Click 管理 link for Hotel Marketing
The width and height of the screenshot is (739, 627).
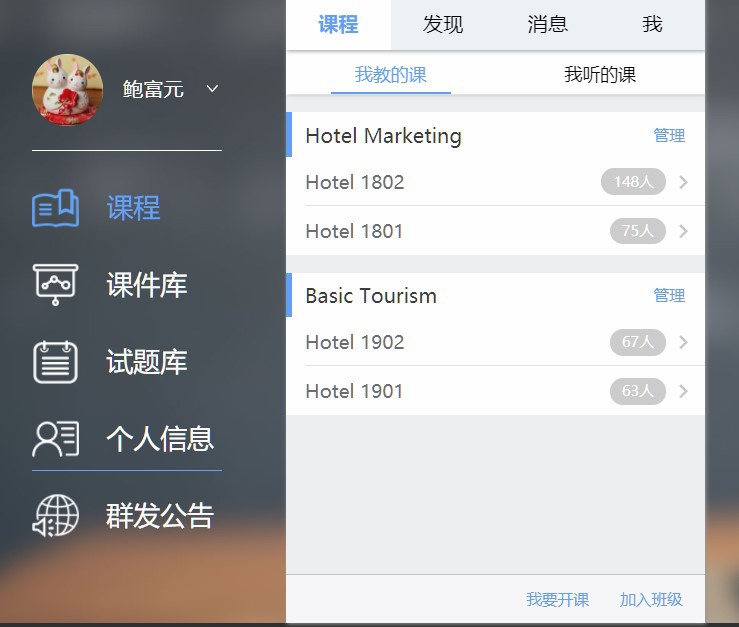click(x=669, y=136)
